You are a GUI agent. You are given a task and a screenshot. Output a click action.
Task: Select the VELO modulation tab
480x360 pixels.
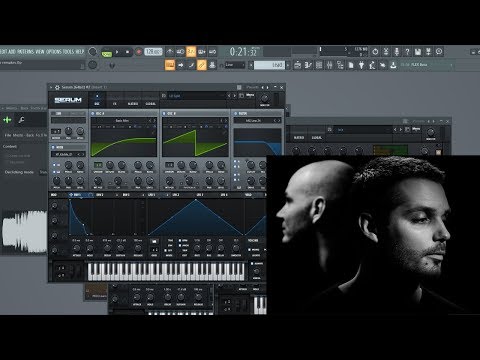point(248,195)
